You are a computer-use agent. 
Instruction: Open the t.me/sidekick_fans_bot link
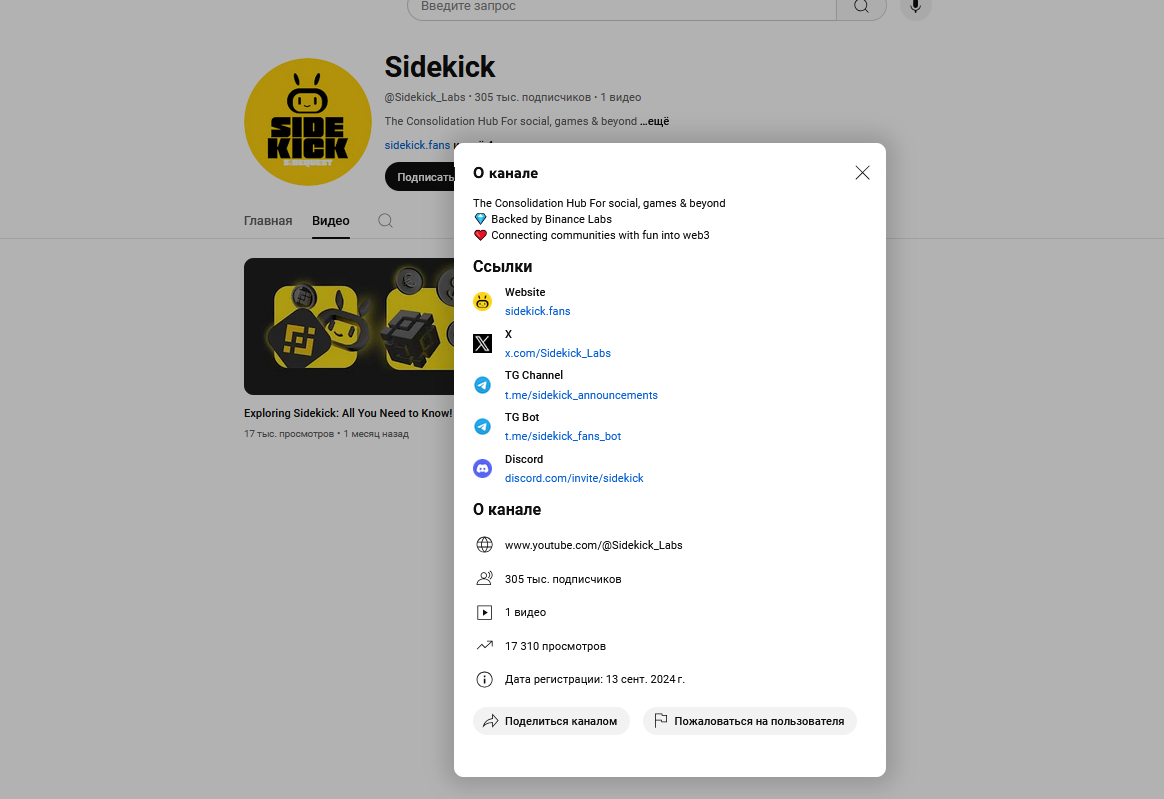pyautogui.click(x=563, y=436)
